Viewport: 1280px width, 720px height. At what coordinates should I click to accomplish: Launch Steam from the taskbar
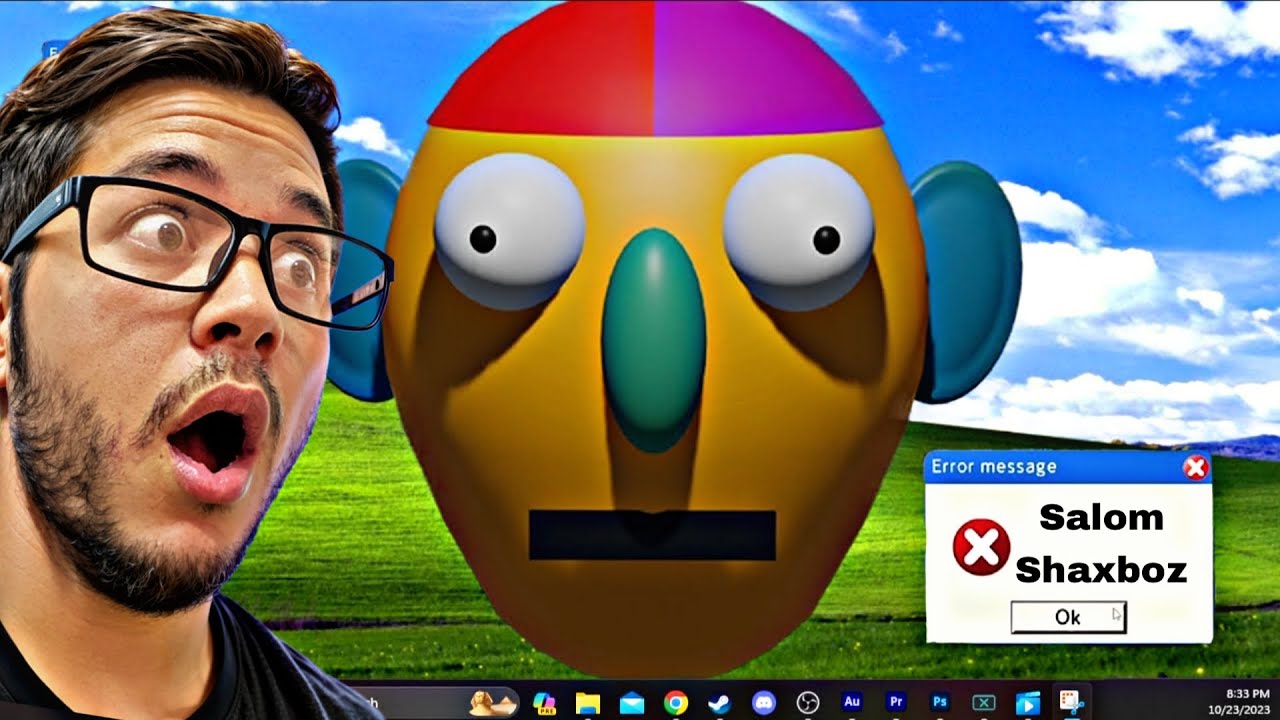tap(719, 703)
